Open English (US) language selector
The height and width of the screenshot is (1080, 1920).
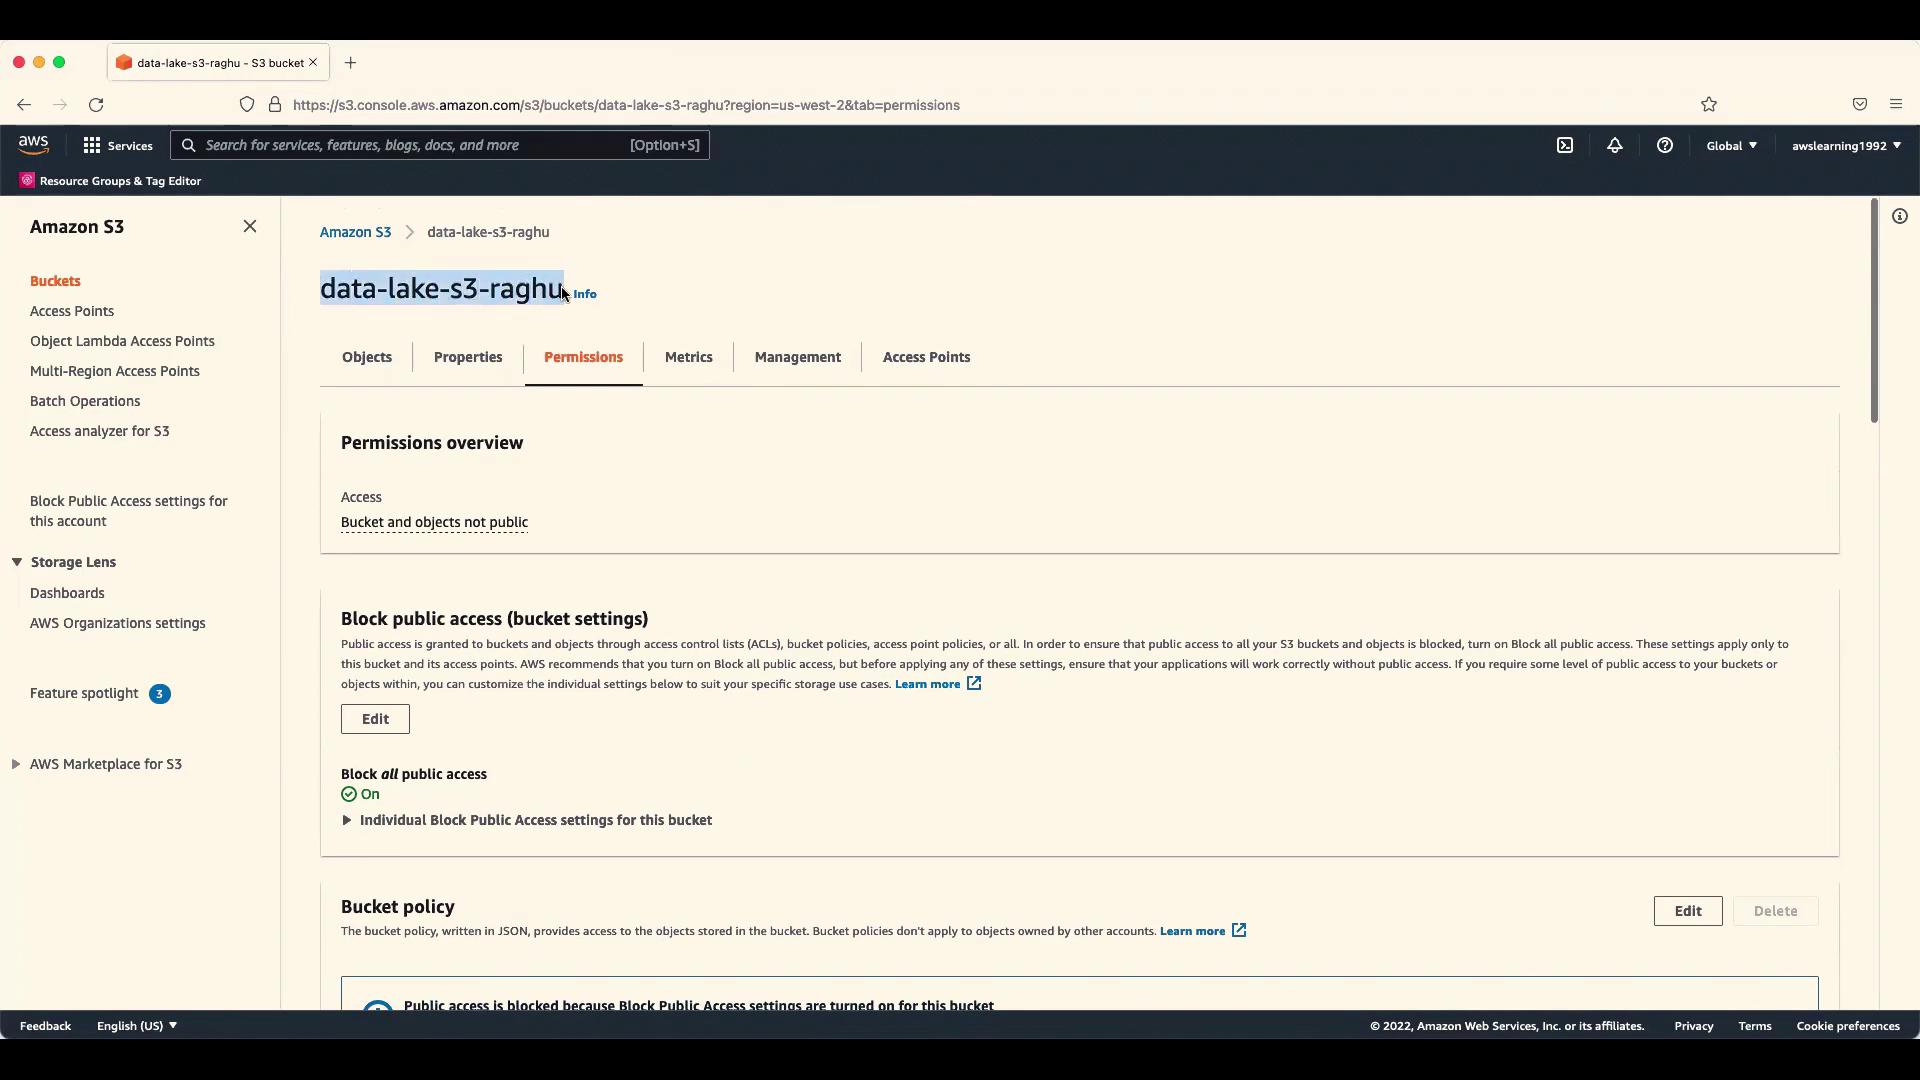coord(137,1026)
